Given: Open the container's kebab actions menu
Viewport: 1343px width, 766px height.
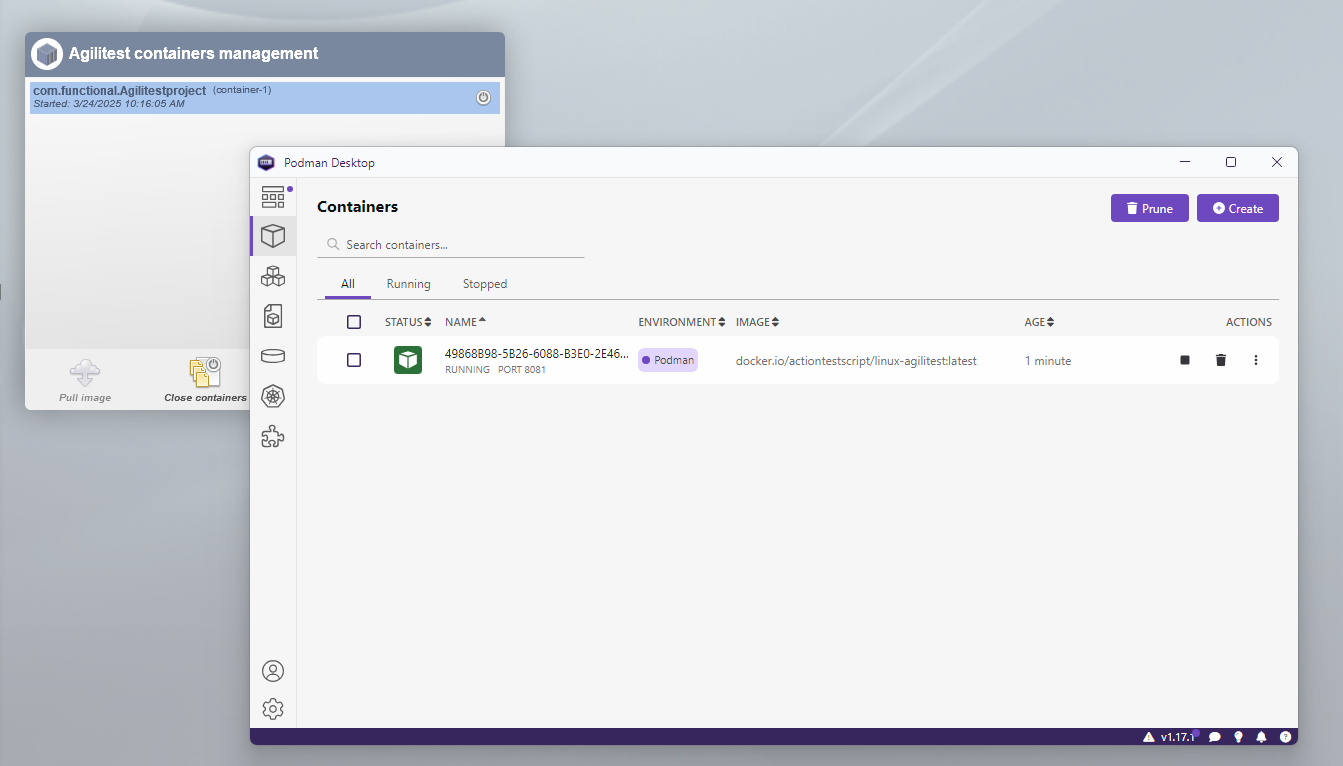Looking at the screenshot, I should coord(1256,360).
